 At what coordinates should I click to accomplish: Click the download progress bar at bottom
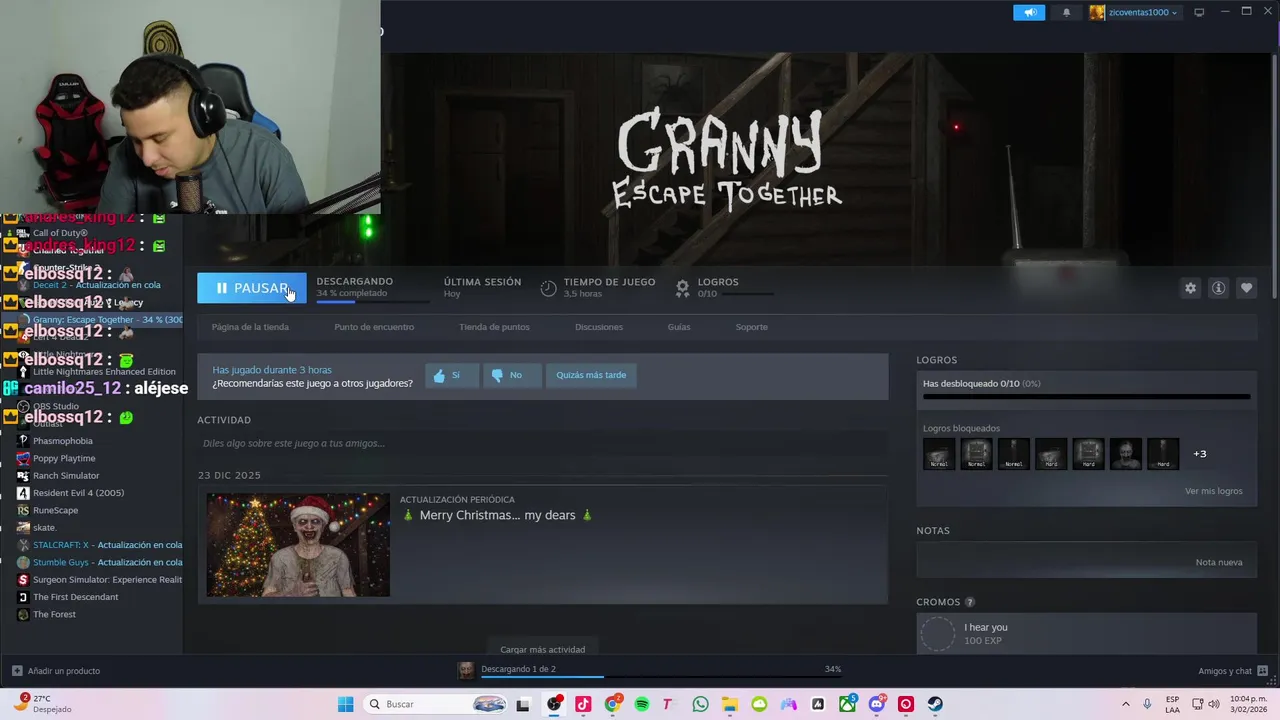tap(661, 678)
